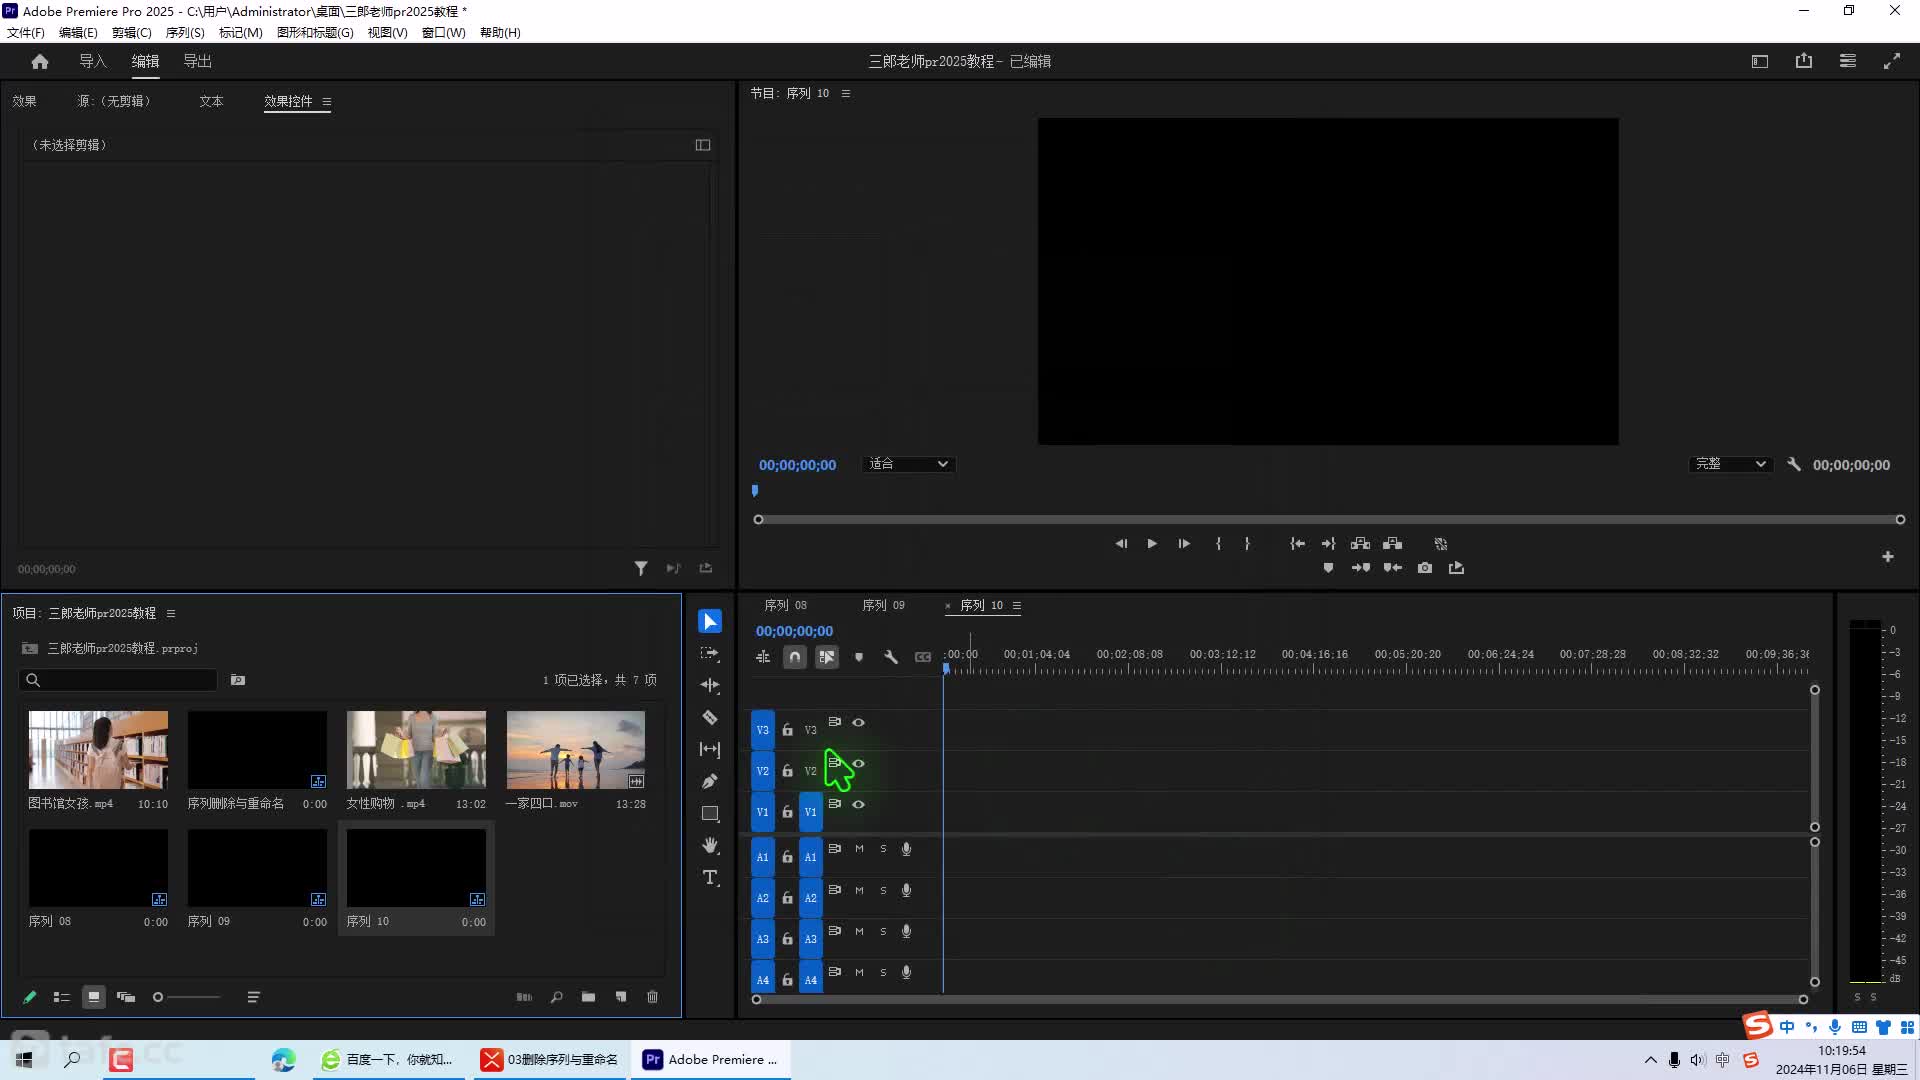Select the Rectangle tool
Viewport: 1920px width, 1080px height.
[709, 813]
